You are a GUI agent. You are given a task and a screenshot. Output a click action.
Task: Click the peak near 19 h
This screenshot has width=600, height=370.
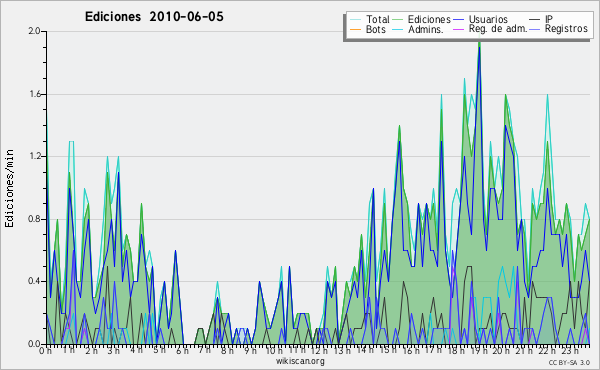click(479, 41)
